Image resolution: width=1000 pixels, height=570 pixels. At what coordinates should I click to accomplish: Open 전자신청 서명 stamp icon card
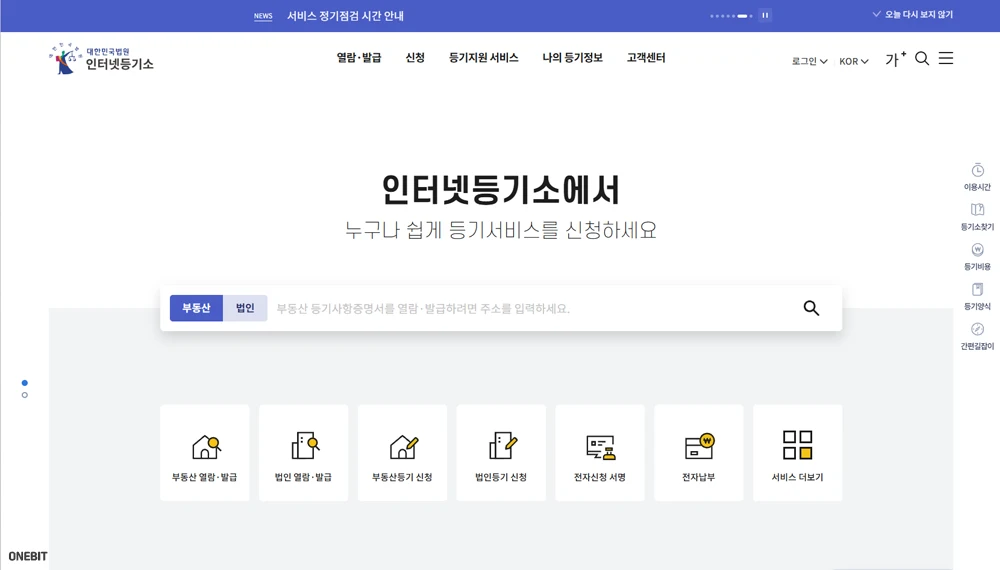[600, 453]
